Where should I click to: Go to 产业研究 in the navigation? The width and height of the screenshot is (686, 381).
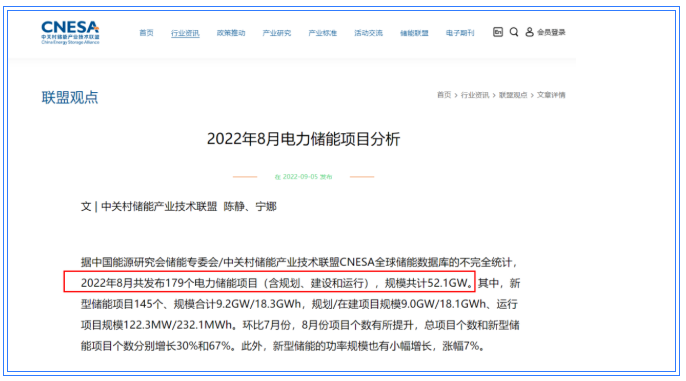pyautogui.click(x=276, y=33)
